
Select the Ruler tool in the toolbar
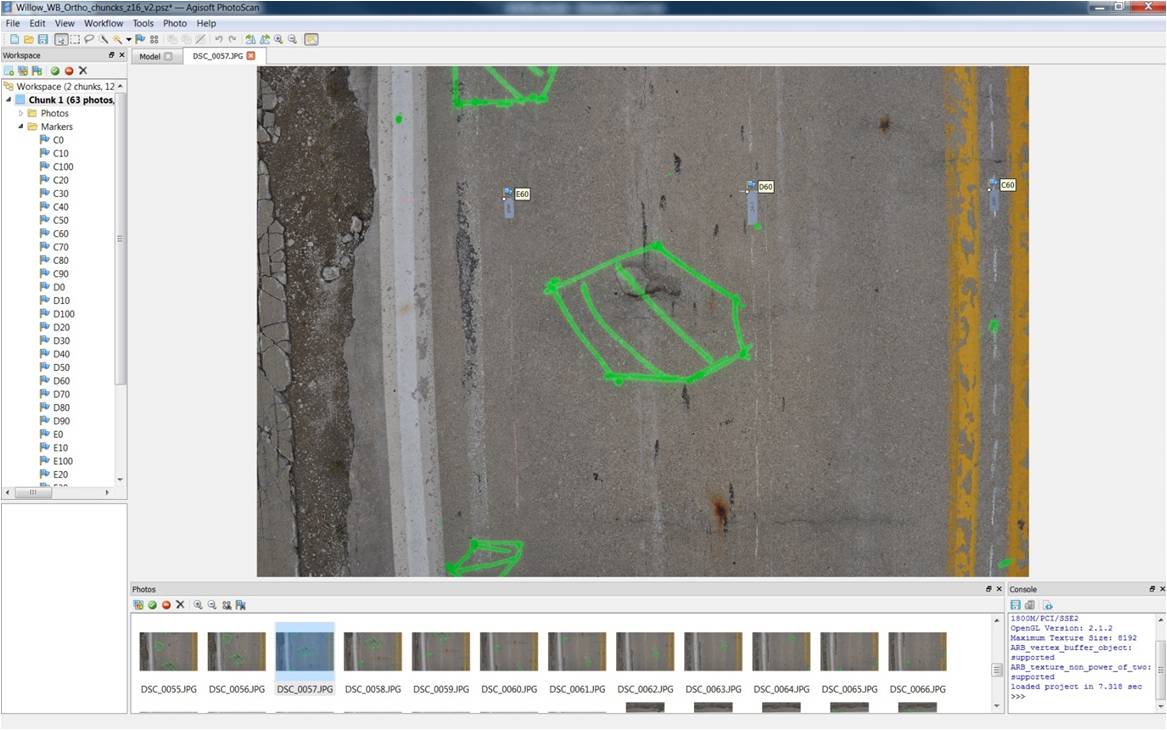pyautogui.click(x=103, y=39)
